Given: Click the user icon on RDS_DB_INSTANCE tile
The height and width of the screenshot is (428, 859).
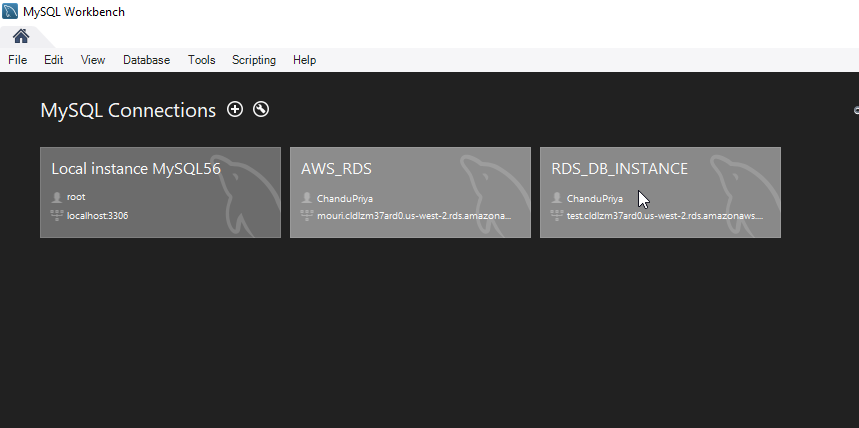Looking at the screenshot, I should [x=557, y=198].
